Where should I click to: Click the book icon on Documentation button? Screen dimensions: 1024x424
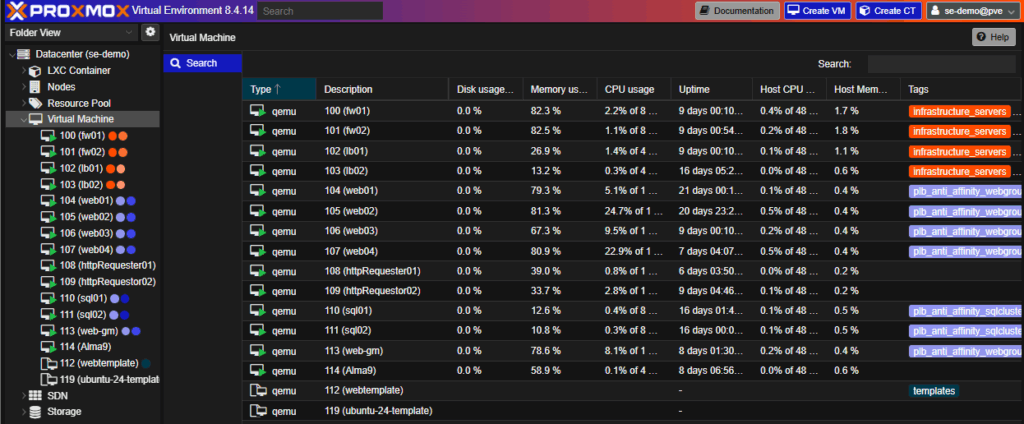[x=705, y=10]
